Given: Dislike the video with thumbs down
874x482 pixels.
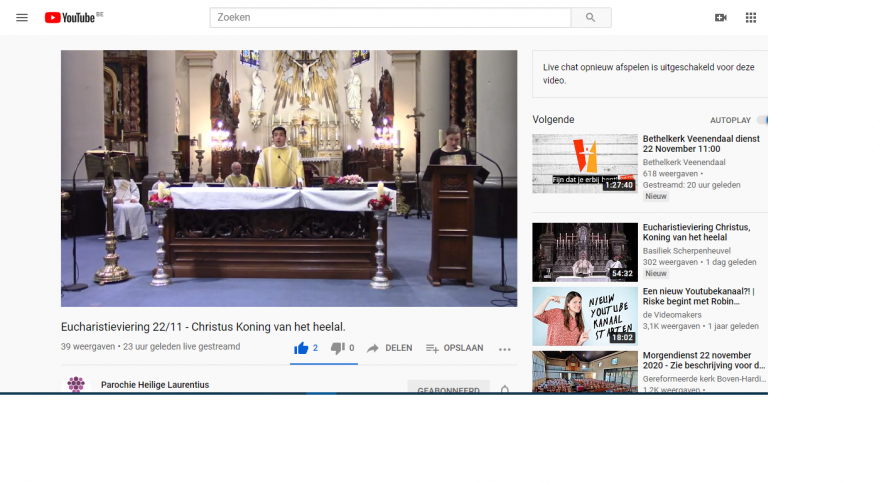Looking at the screenshot, I should 337,348.
